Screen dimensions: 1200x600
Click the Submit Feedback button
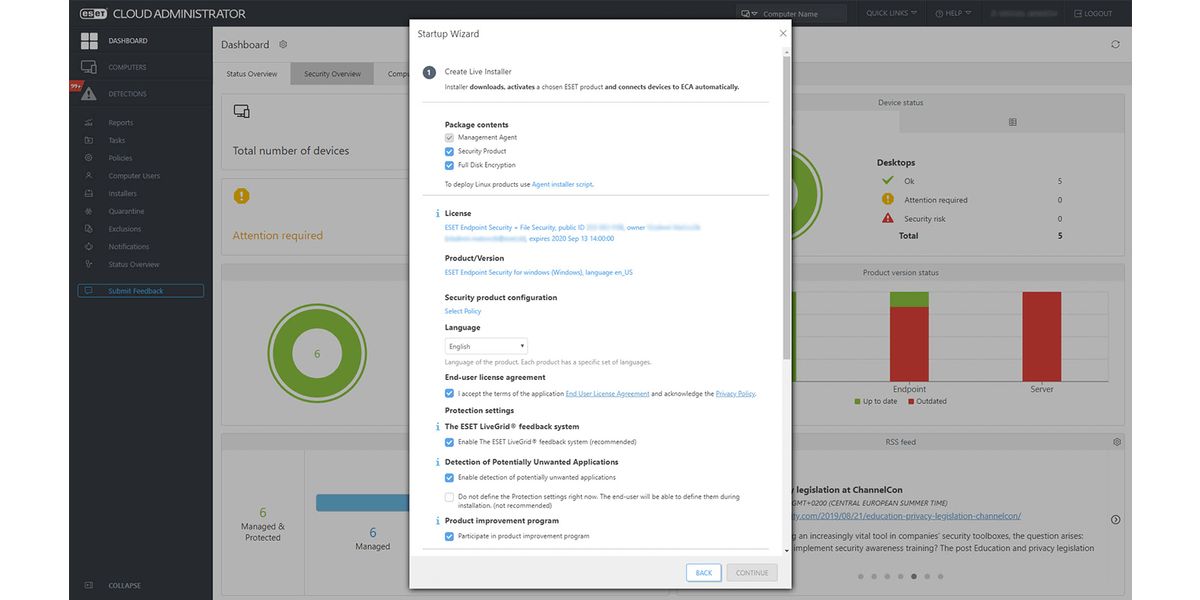click(x=141, y=291)
